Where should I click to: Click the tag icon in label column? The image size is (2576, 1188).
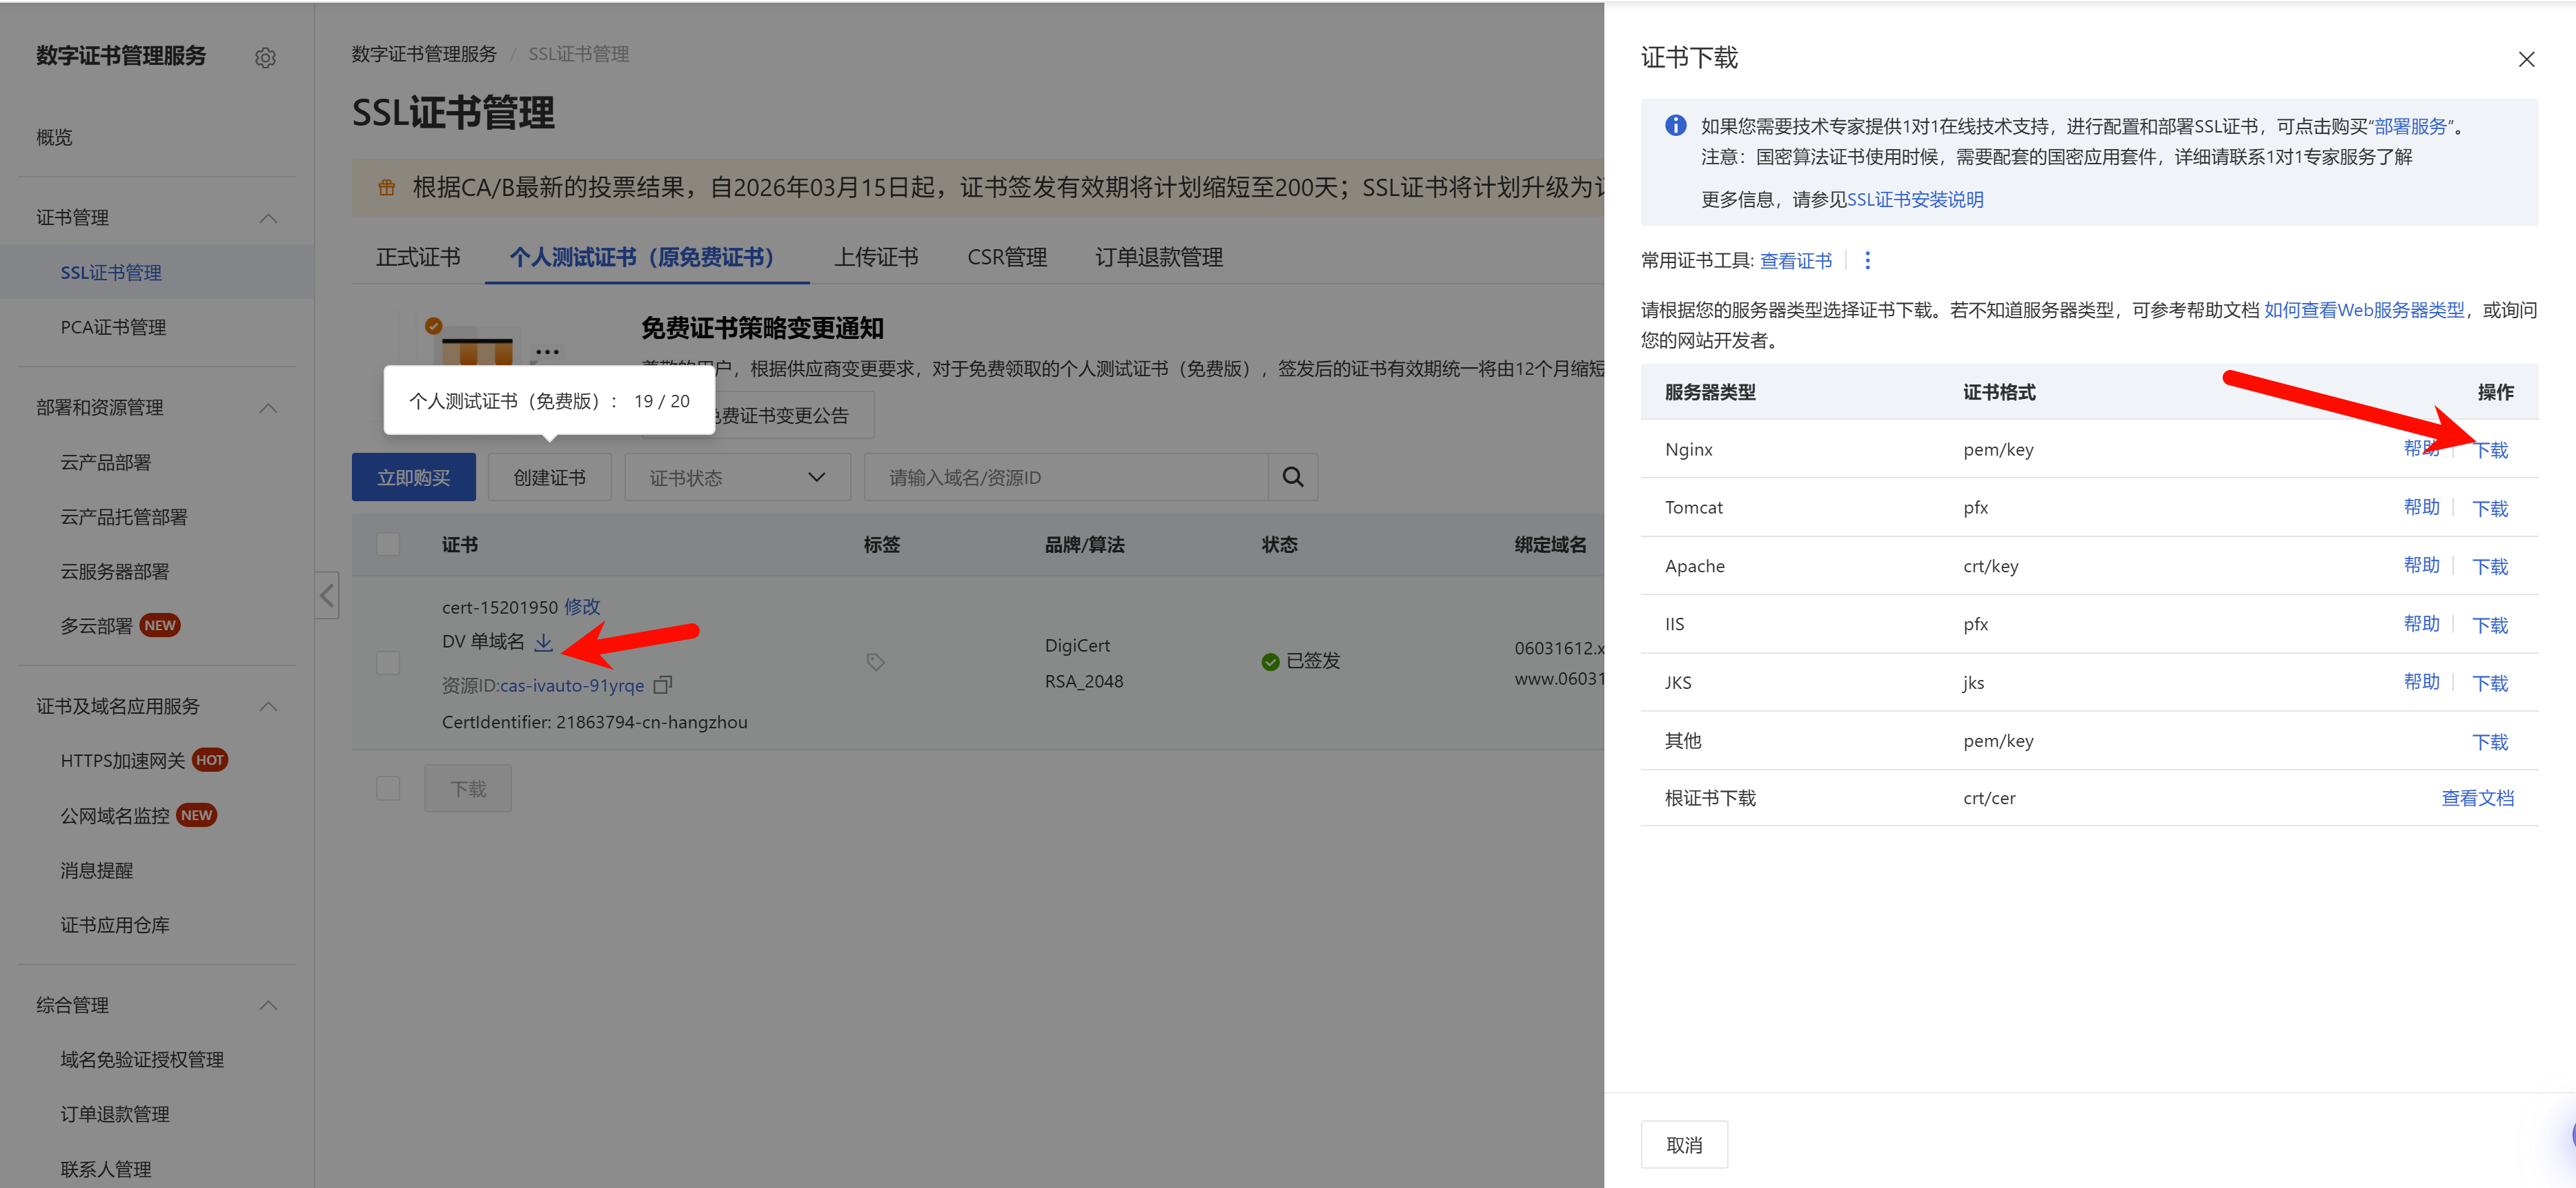pos(875,662)
